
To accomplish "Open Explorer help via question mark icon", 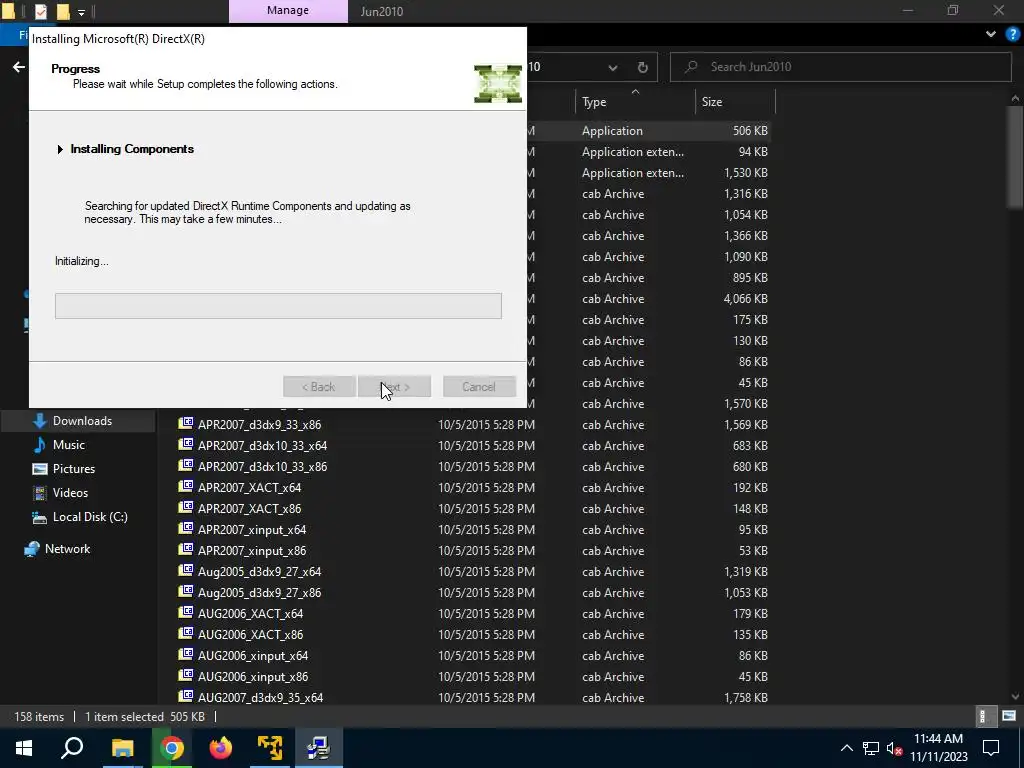I will 1013,34.
